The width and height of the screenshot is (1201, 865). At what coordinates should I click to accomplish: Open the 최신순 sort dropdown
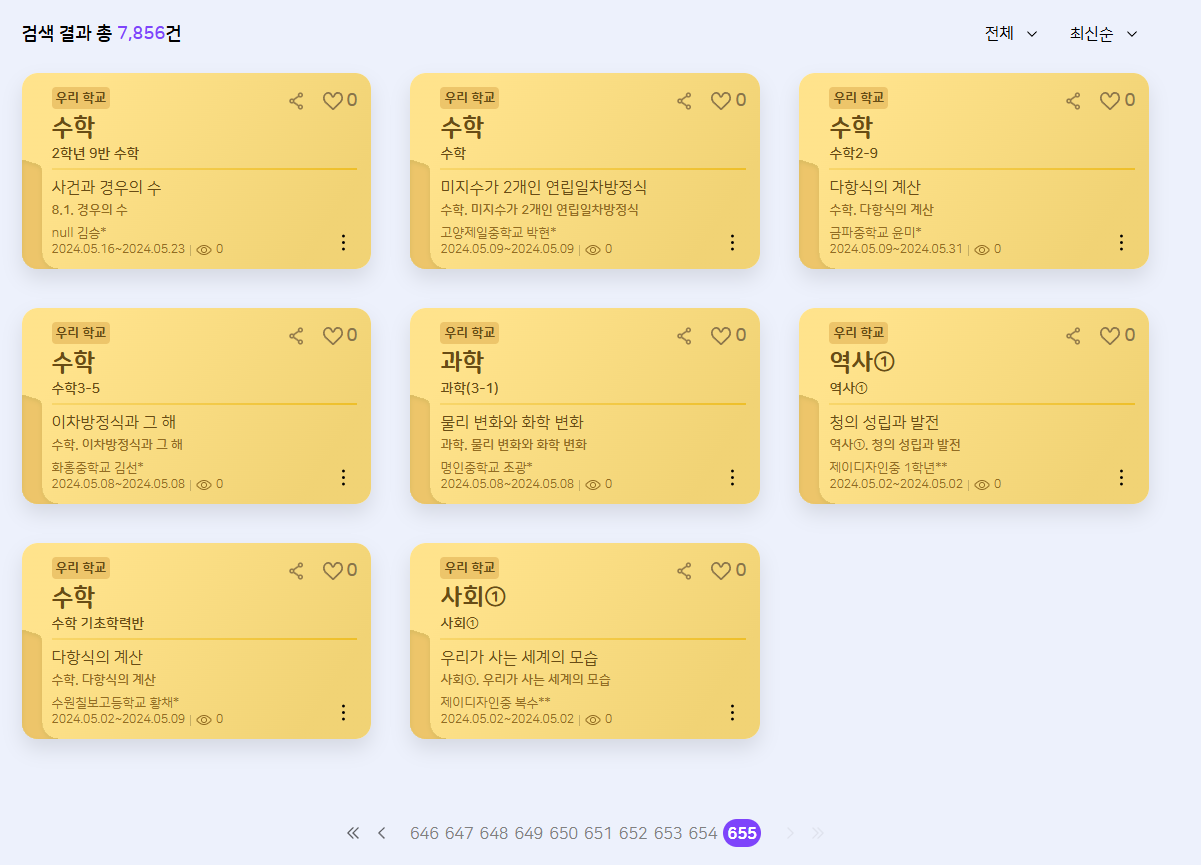[1104, 34]
